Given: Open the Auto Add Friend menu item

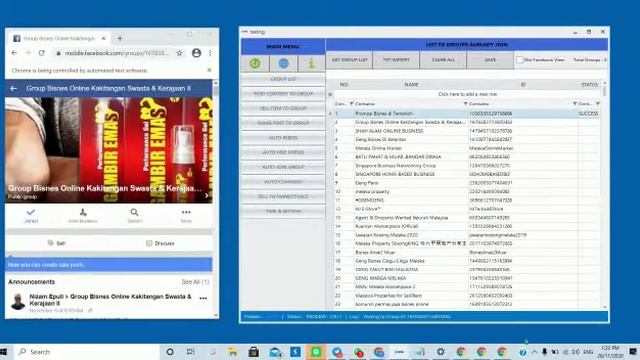Looking at the screenshot, I should (x=283, y=153).
